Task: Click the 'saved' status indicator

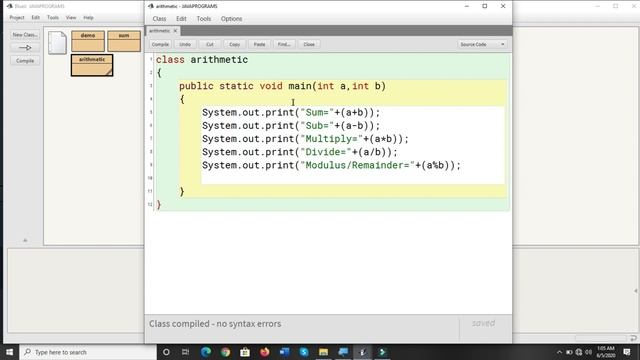Action: [x=483, y=323]
